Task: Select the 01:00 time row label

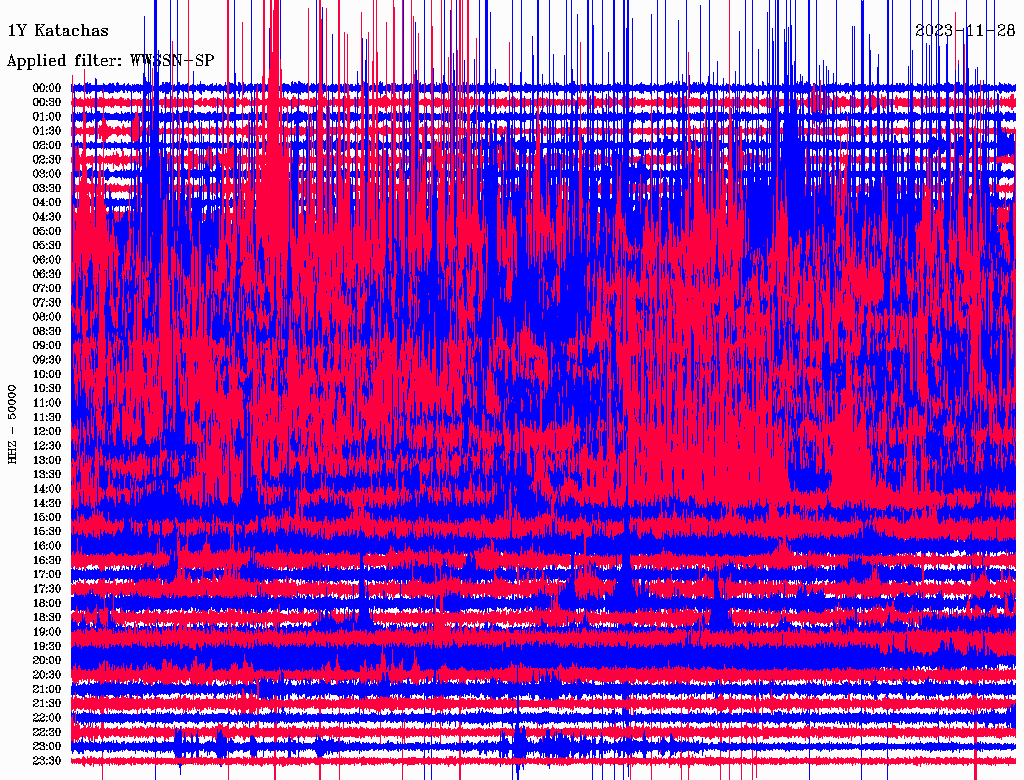Action: pos(47,116)
